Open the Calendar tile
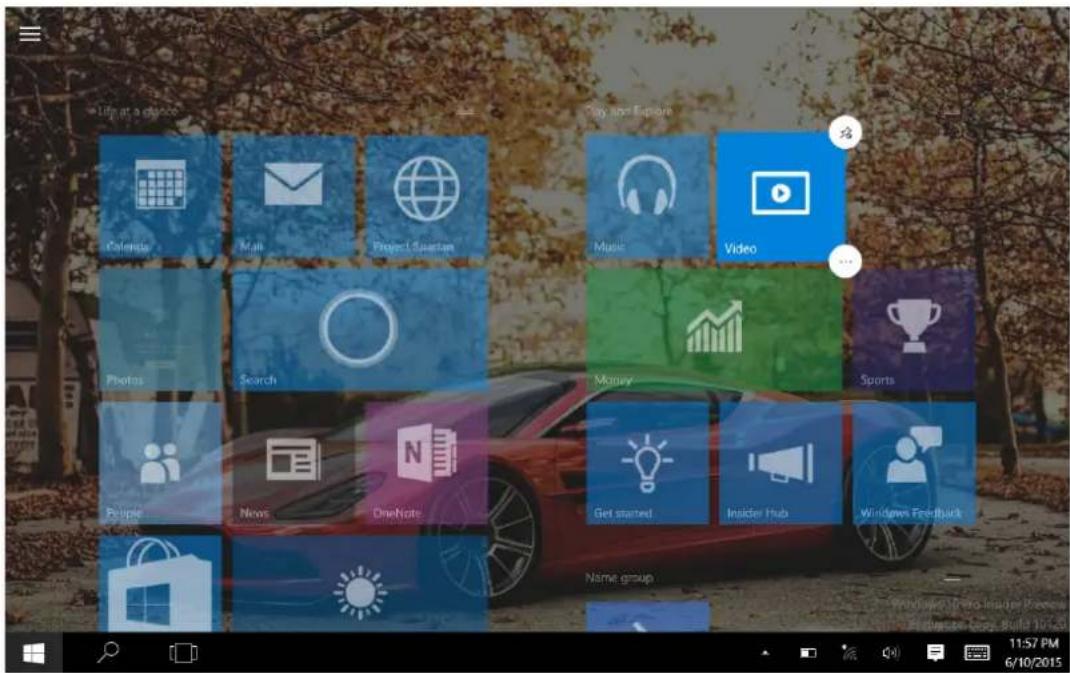Image resolution: width=1070 pixels, height=673 pixels. coord(160,196)
